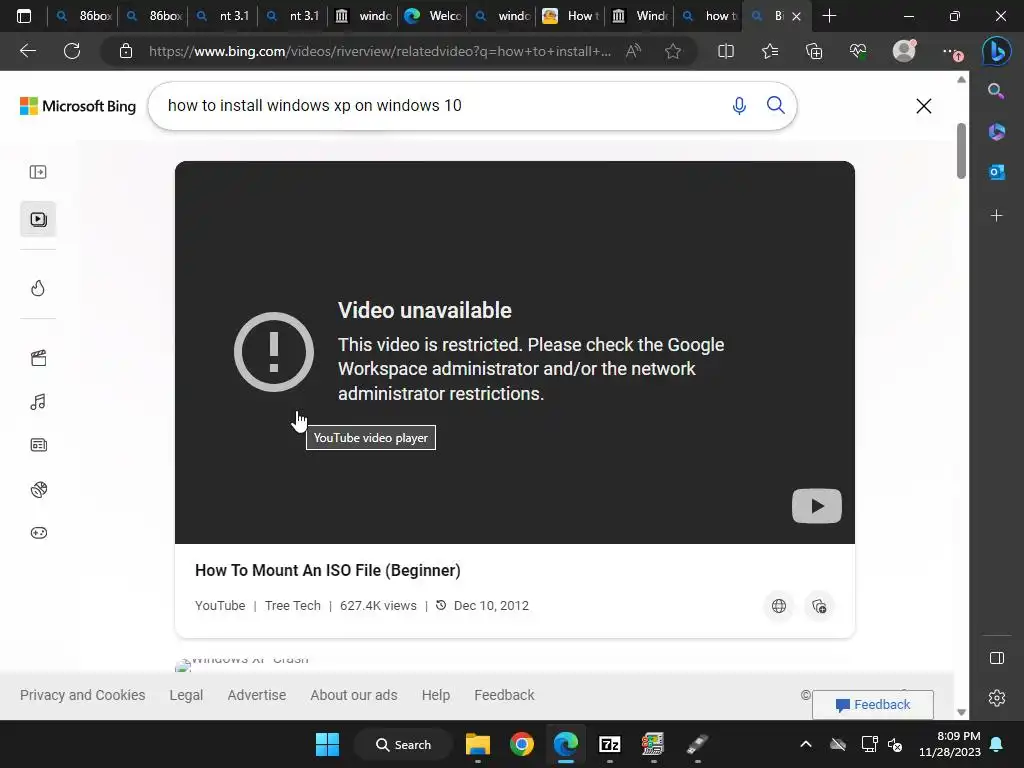Click the blue Feedback button
The image size is (1024, 768).
tap(872, 705)
